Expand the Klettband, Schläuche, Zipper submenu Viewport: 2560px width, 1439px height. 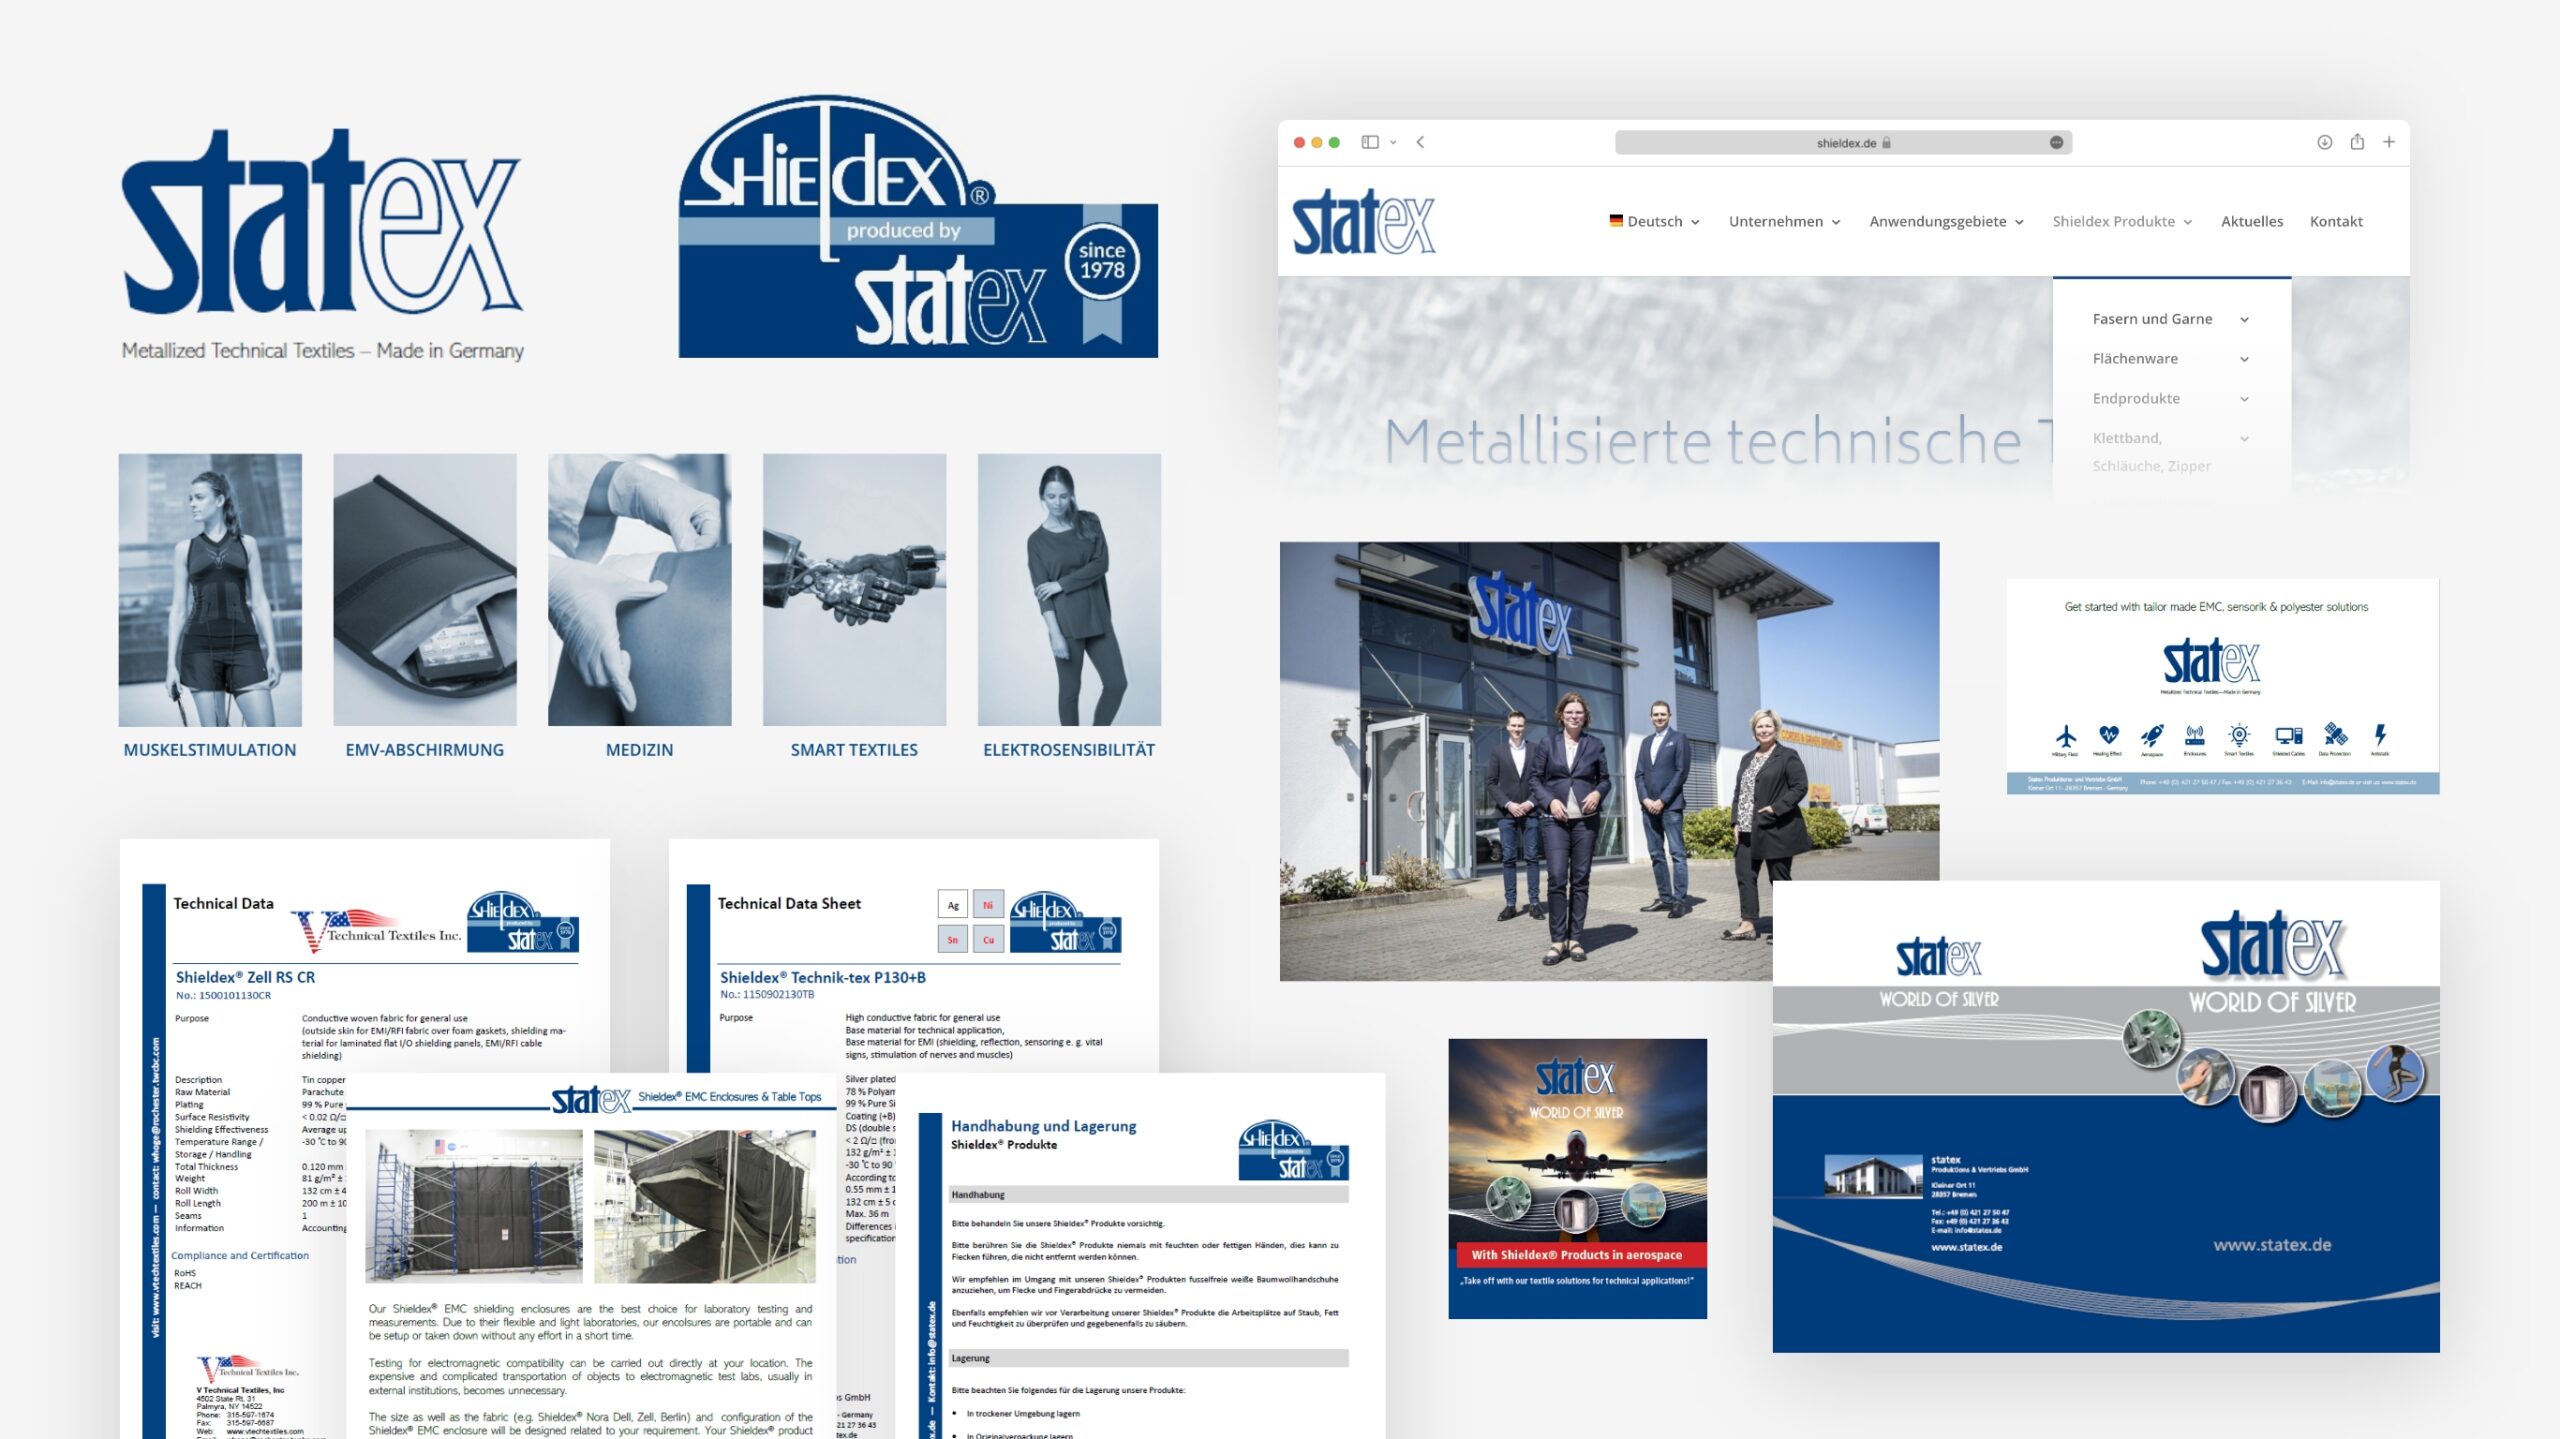click(2170, 451)
